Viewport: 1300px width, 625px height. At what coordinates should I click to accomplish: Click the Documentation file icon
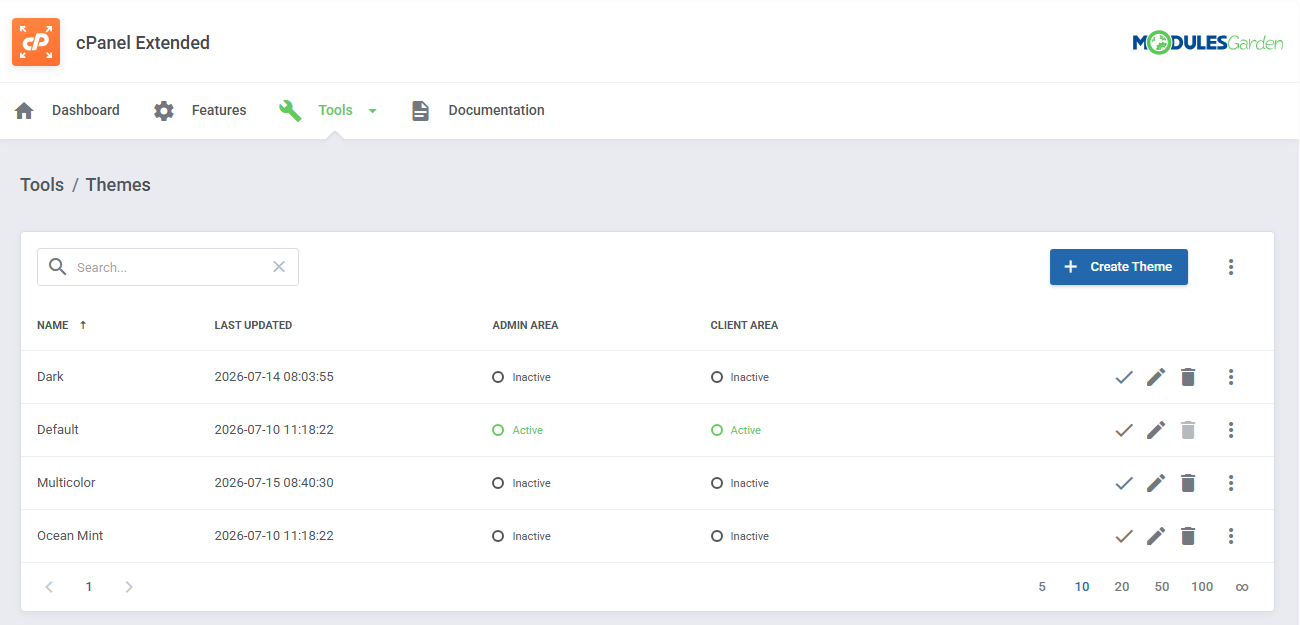tap(421, 111)
